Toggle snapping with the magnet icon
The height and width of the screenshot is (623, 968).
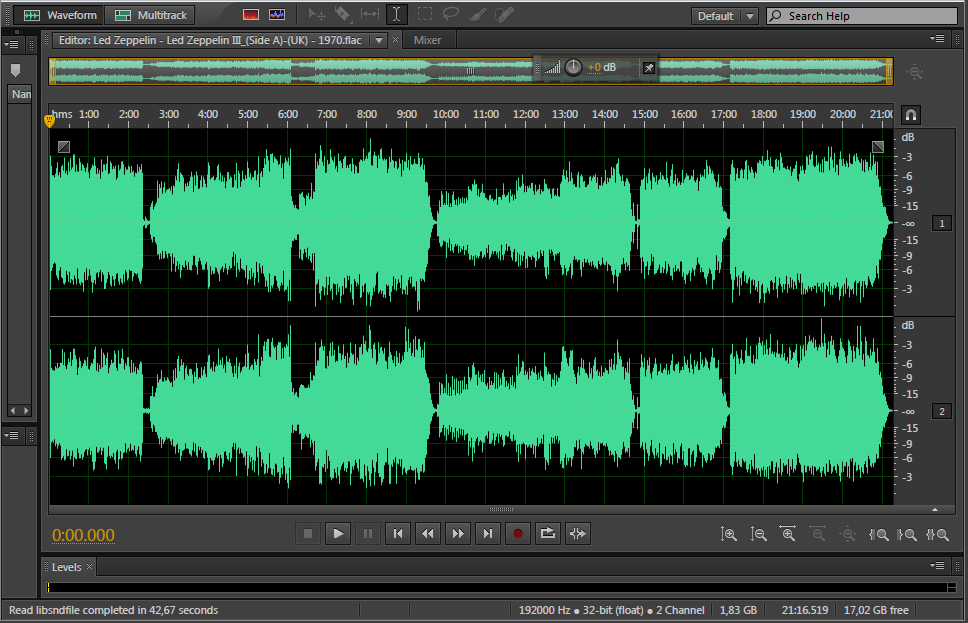pos(911,115)
